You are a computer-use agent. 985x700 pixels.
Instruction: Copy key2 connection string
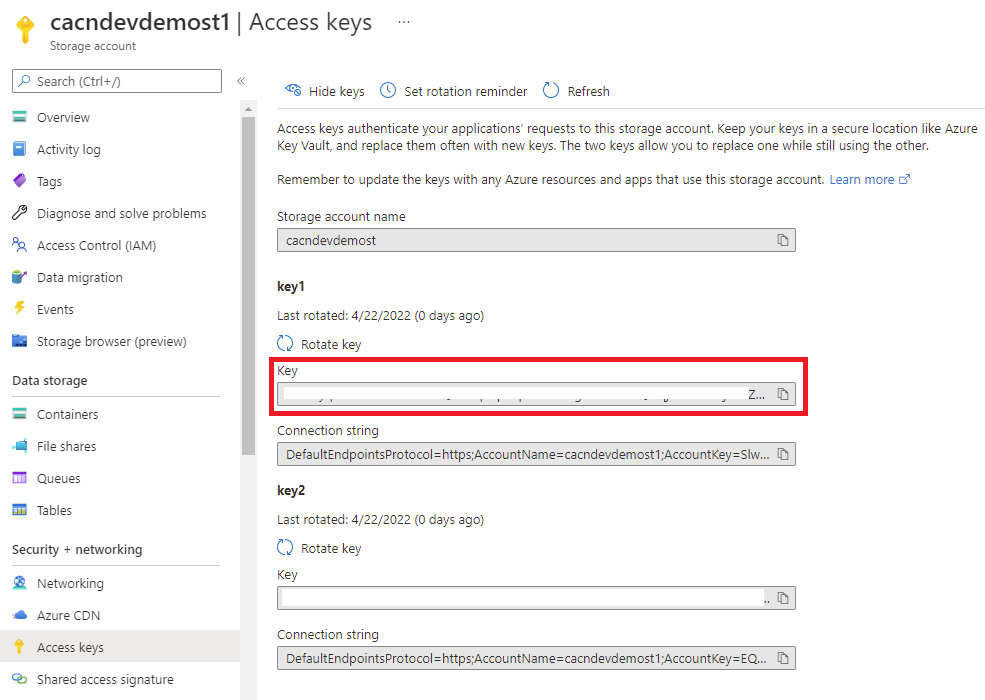click(x=783, y=659)
